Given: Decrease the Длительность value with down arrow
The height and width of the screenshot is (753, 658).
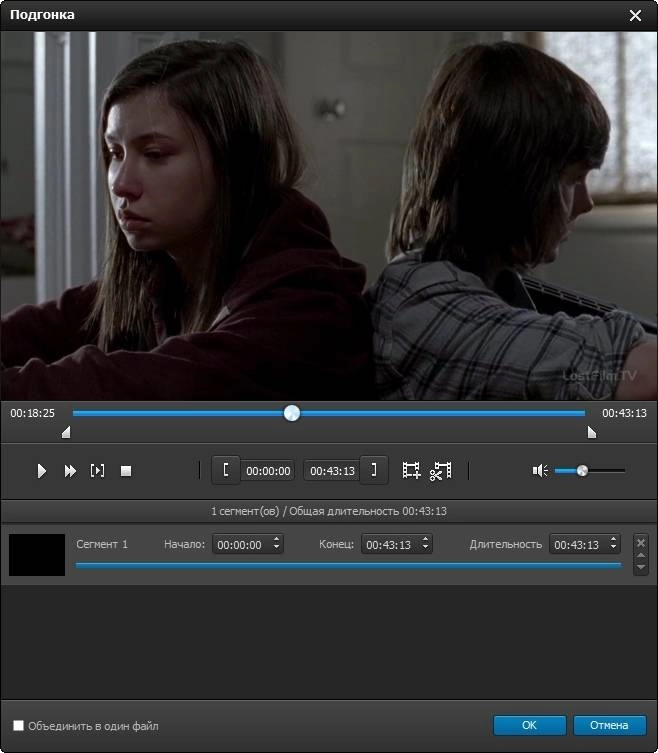Looking at the screenshot, I should pyautogui.click(x=613, y=548).
